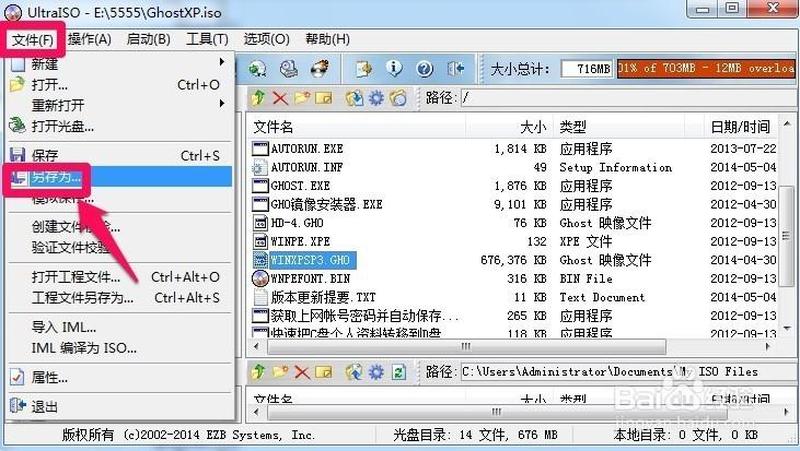Sort by 文件名 column header
Image resolution: width=800 pixels, height=451 pixels.
pyautogui.click(x=357, y=127)
